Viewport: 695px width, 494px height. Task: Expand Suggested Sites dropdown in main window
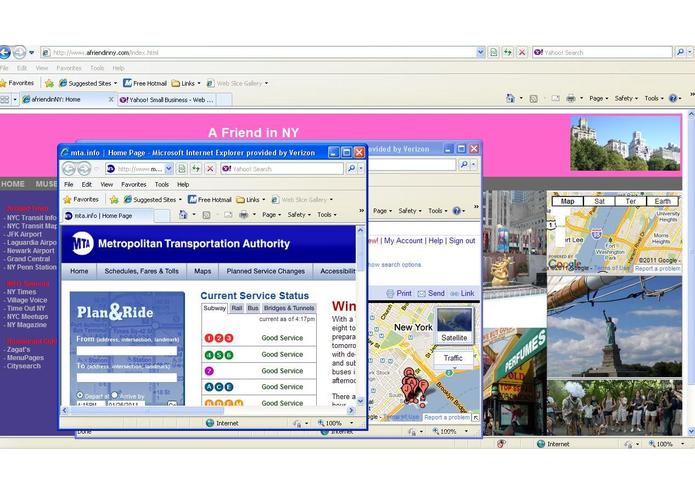pos(115,83)
